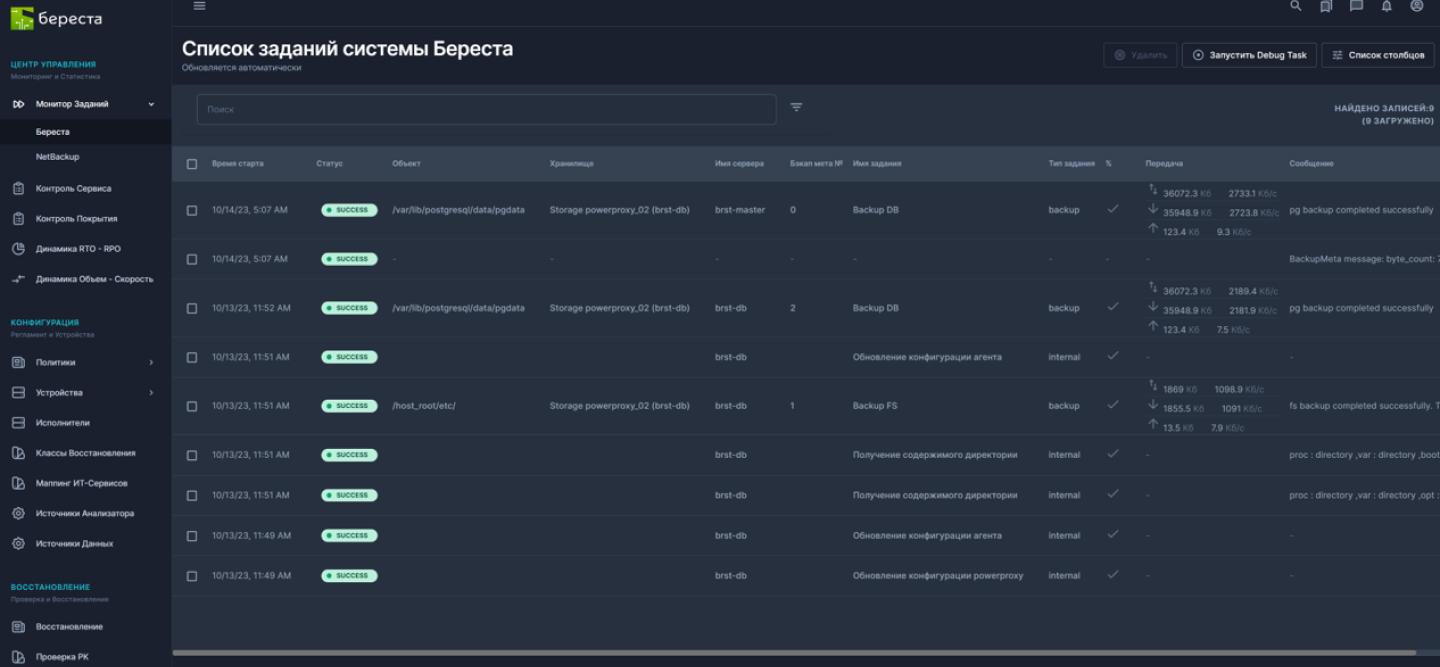Click the Контроль Покрытия clipboard icon
1440x667 pixels.
point(18,218)
